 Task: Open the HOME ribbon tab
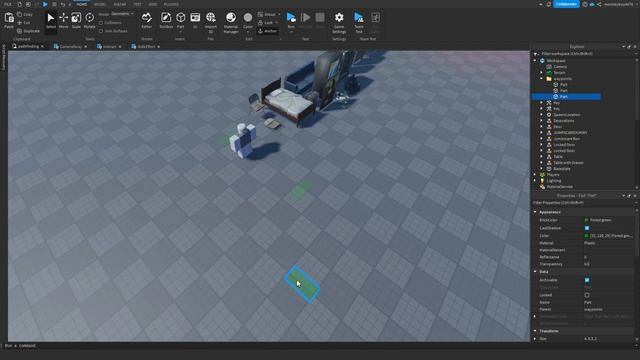[82, 4]
